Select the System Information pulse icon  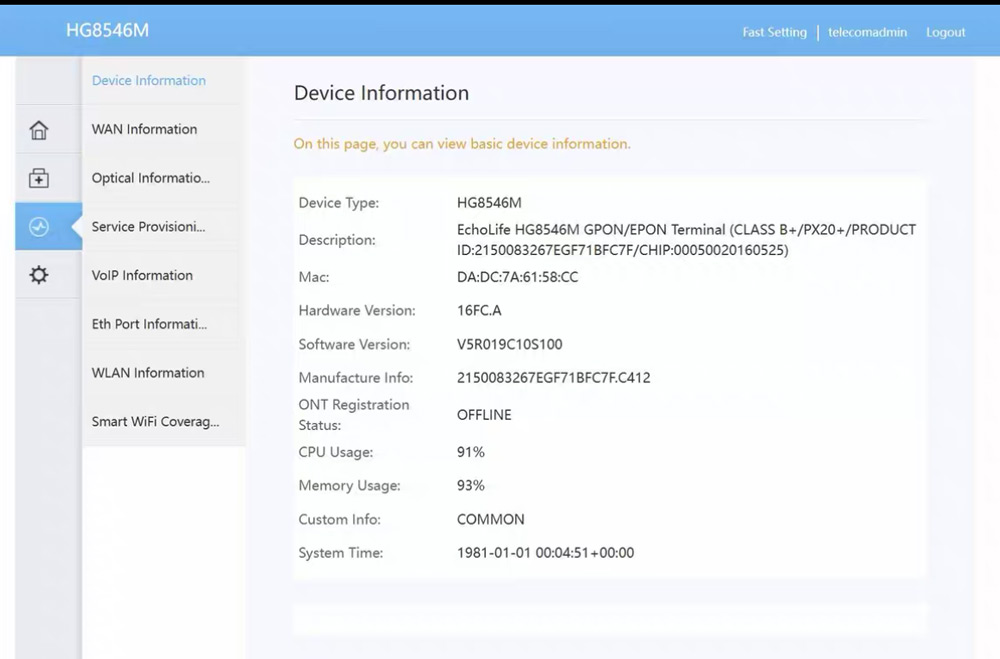tap(39, 226)
